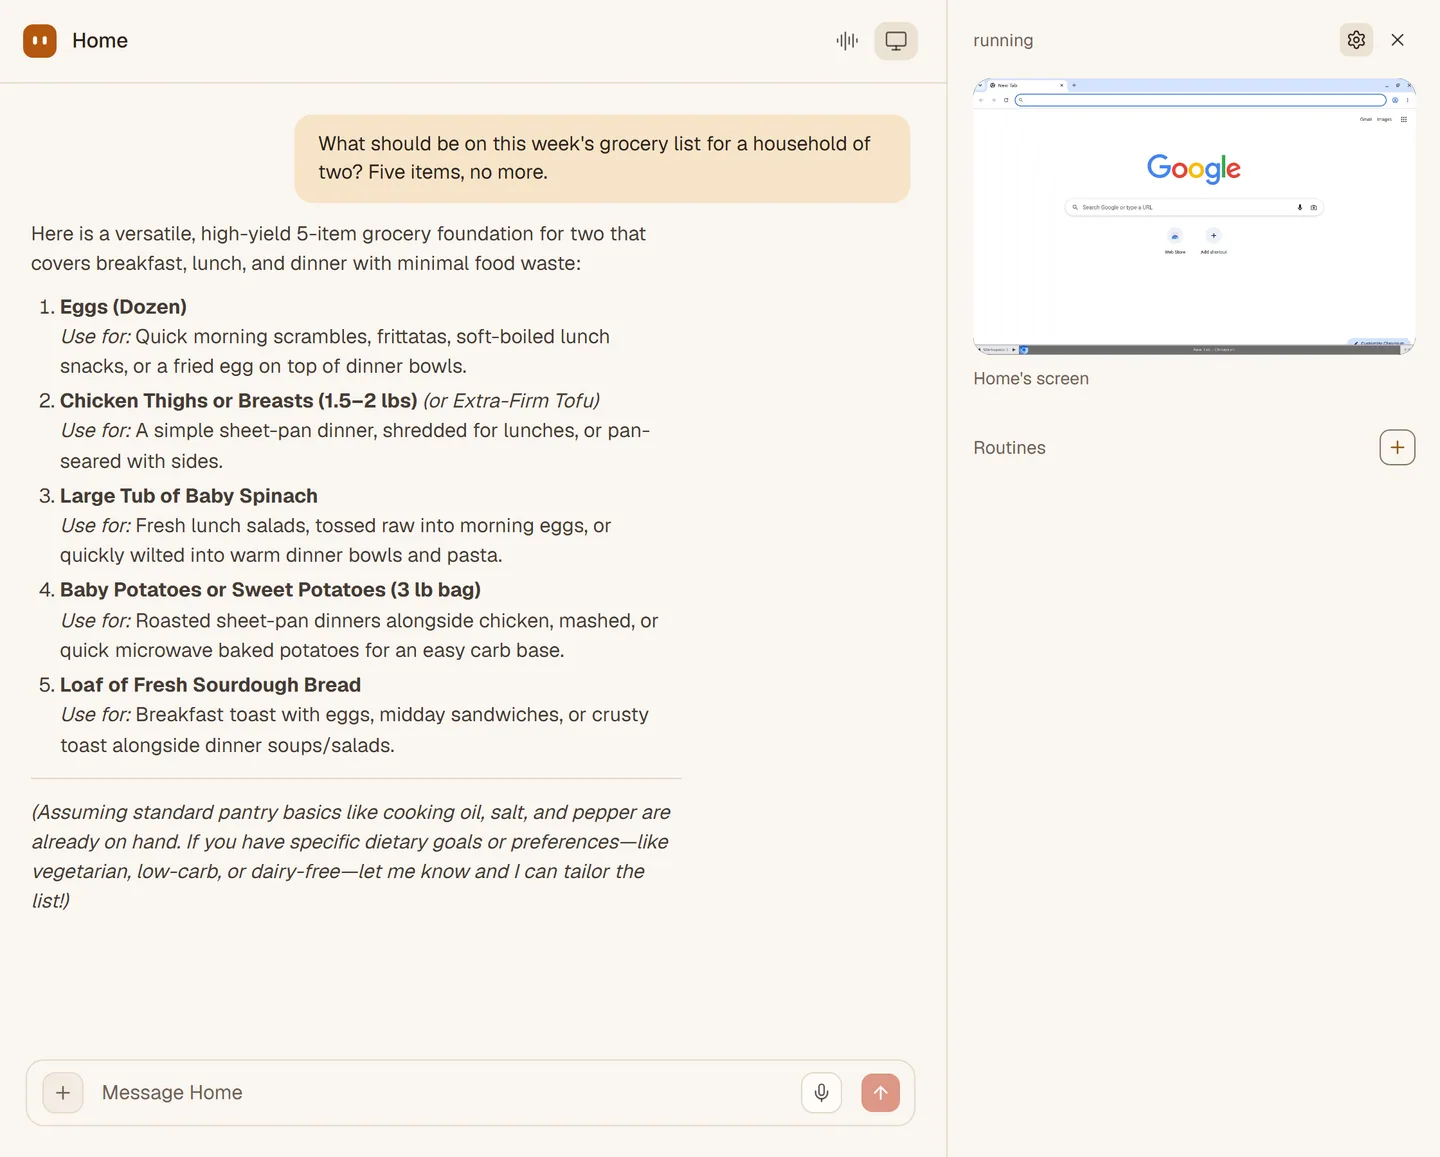Click the attachment plus in the message box

click(x=63, y=1093)
